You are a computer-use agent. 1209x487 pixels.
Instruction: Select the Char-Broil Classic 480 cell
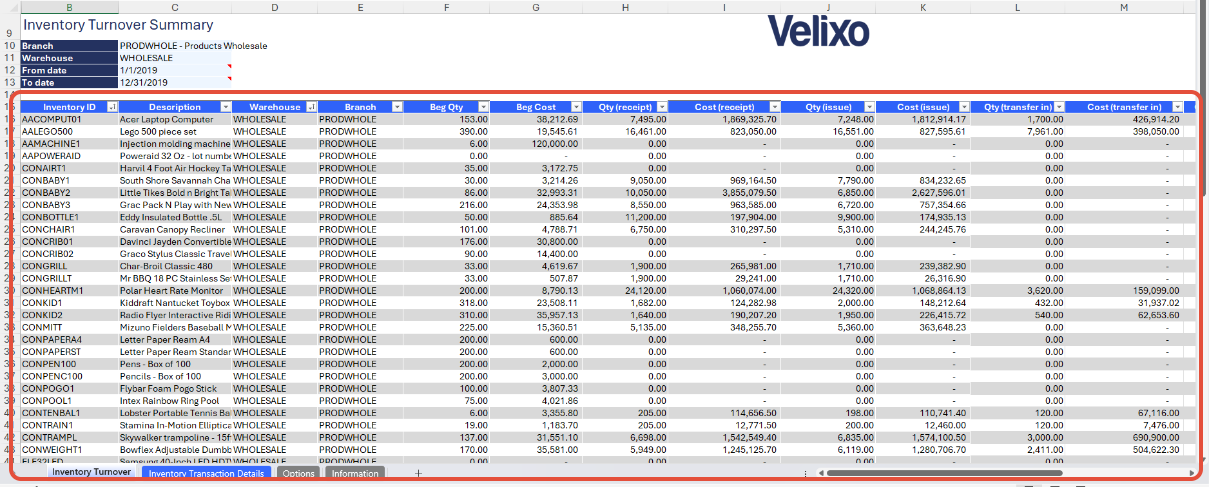click(x=175, y=266)
